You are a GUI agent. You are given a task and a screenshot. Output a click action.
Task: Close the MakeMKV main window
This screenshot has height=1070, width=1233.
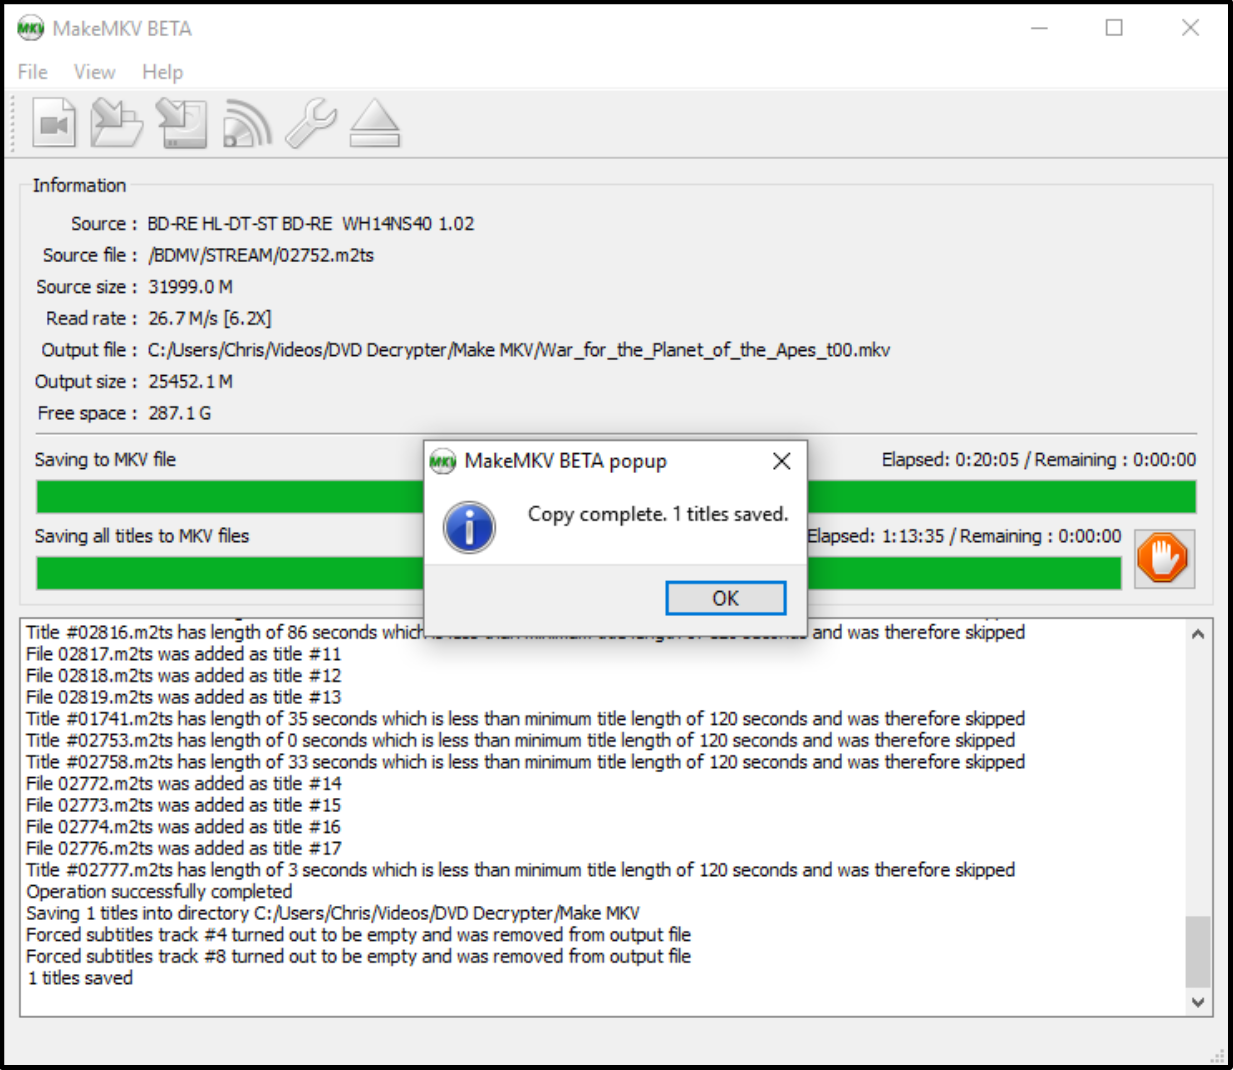click(1190, 28)
